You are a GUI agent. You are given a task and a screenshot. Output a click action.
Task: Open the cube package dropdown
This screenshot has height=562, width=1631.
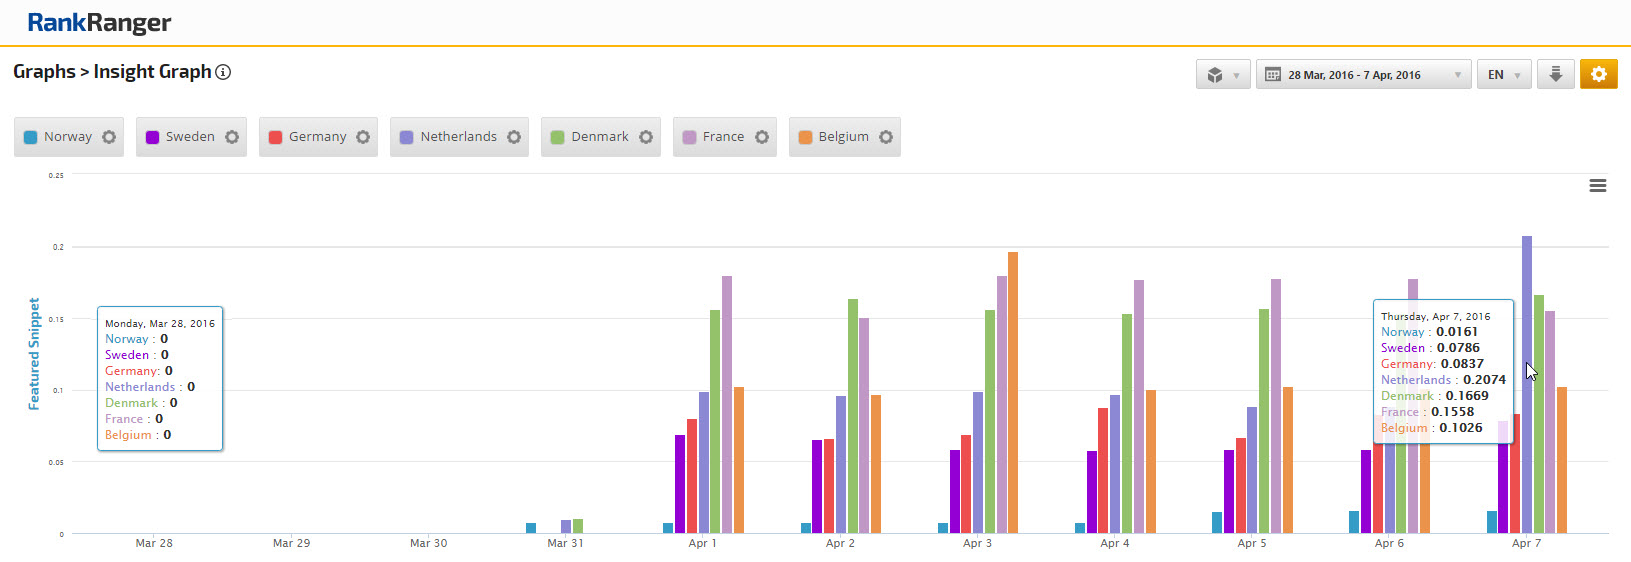coord(1222,75)
